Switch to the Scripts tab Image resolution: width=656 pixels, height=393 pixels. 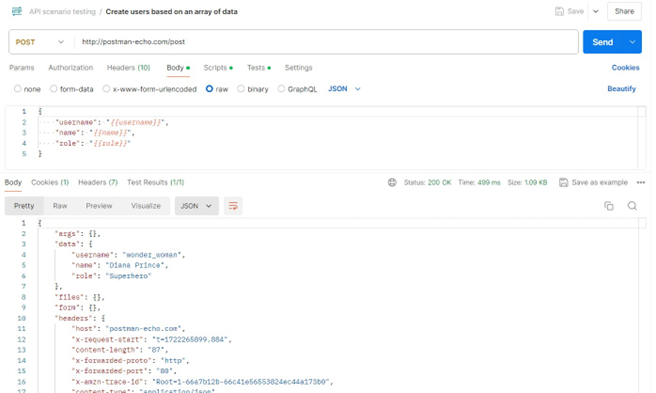click(218, 68)
